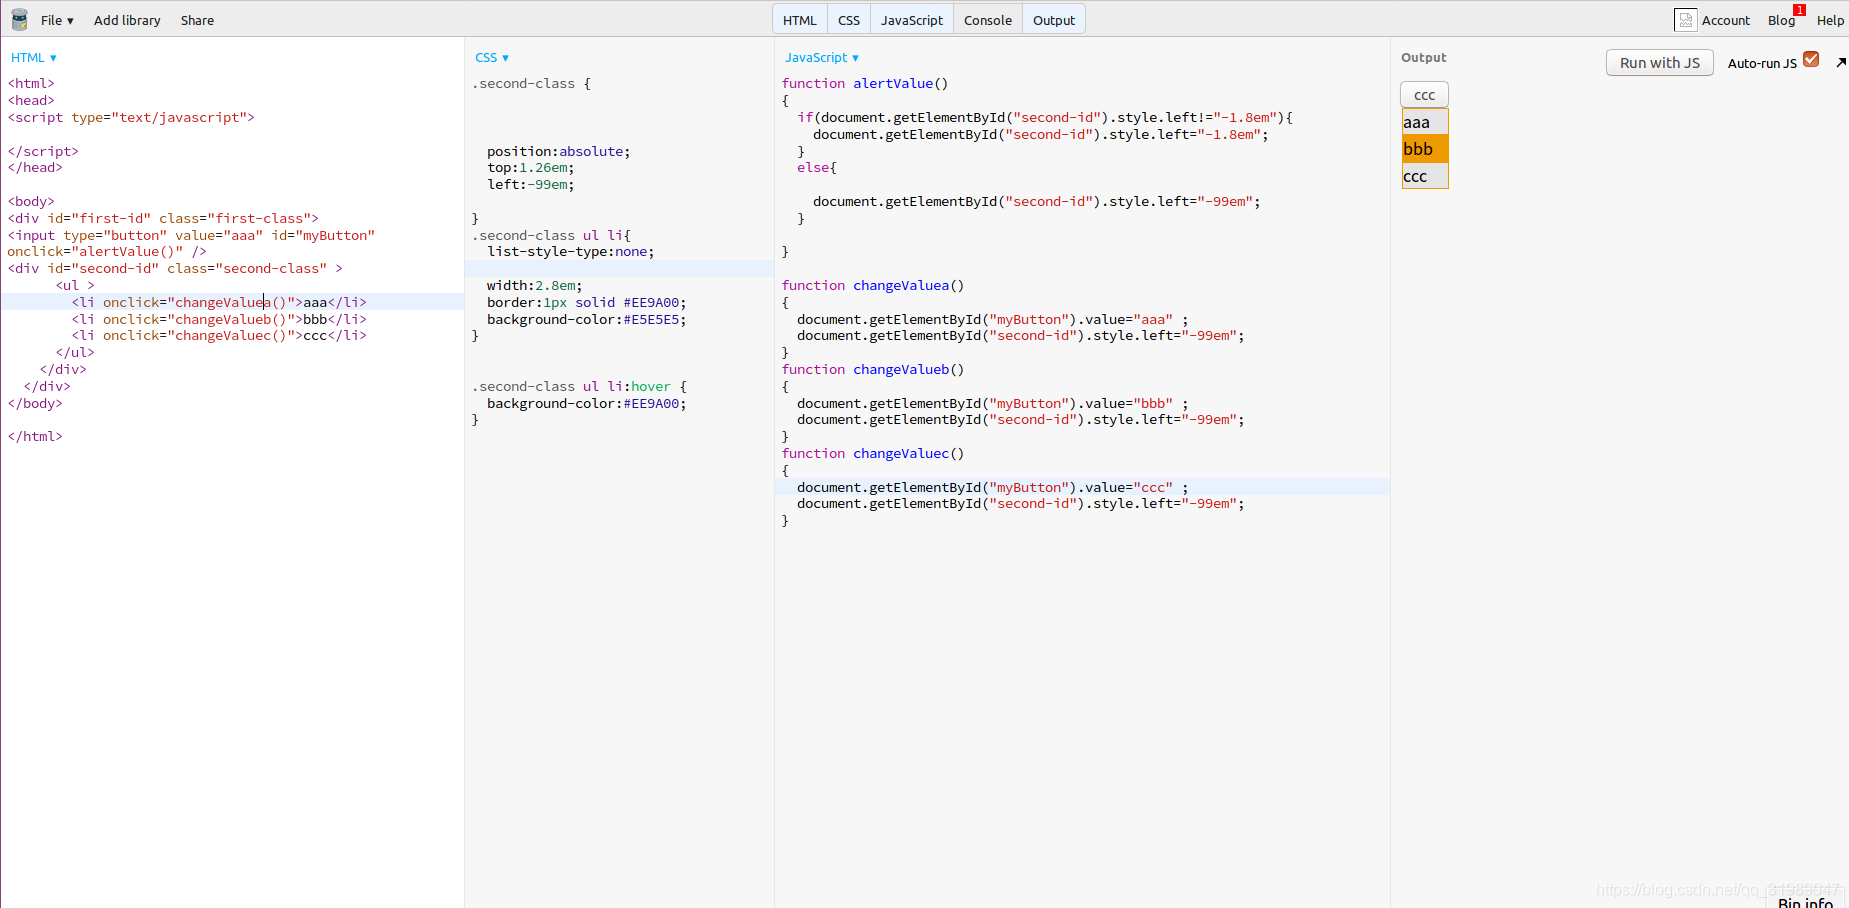Select the highlighted bbb list item
This screenshot has height=908, width=1849.
point(1425,149)
